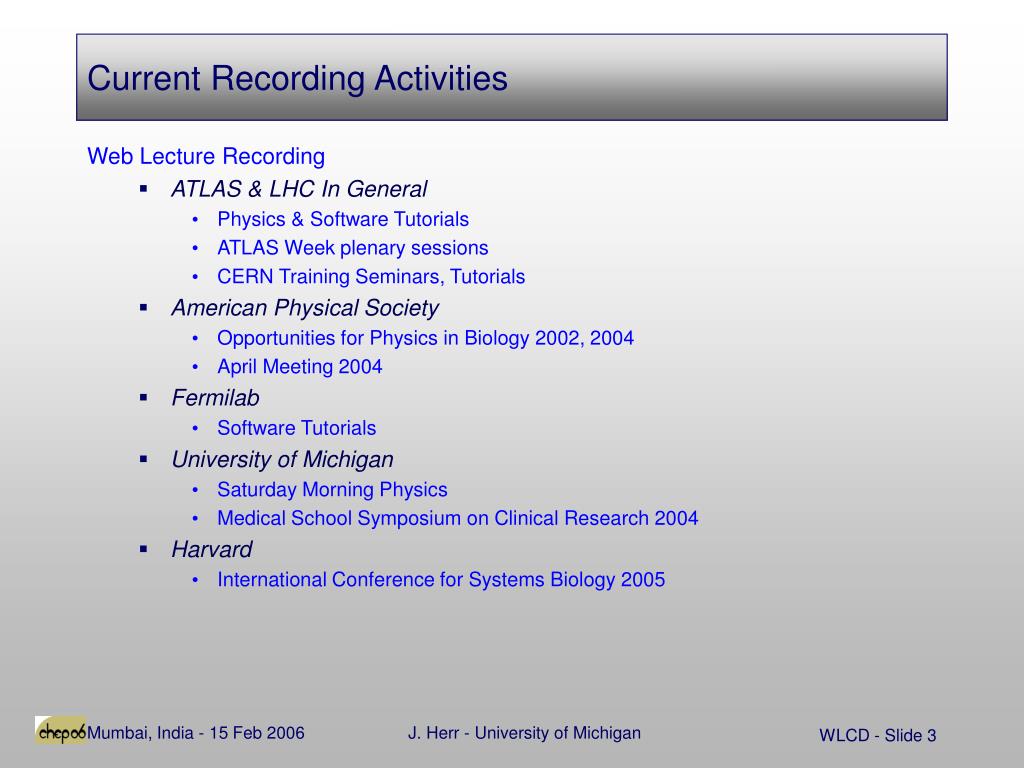Screen dimensions: 1024x768
Task: Click the 'University of Michigan' italic heading
Action: click(282, 460)
